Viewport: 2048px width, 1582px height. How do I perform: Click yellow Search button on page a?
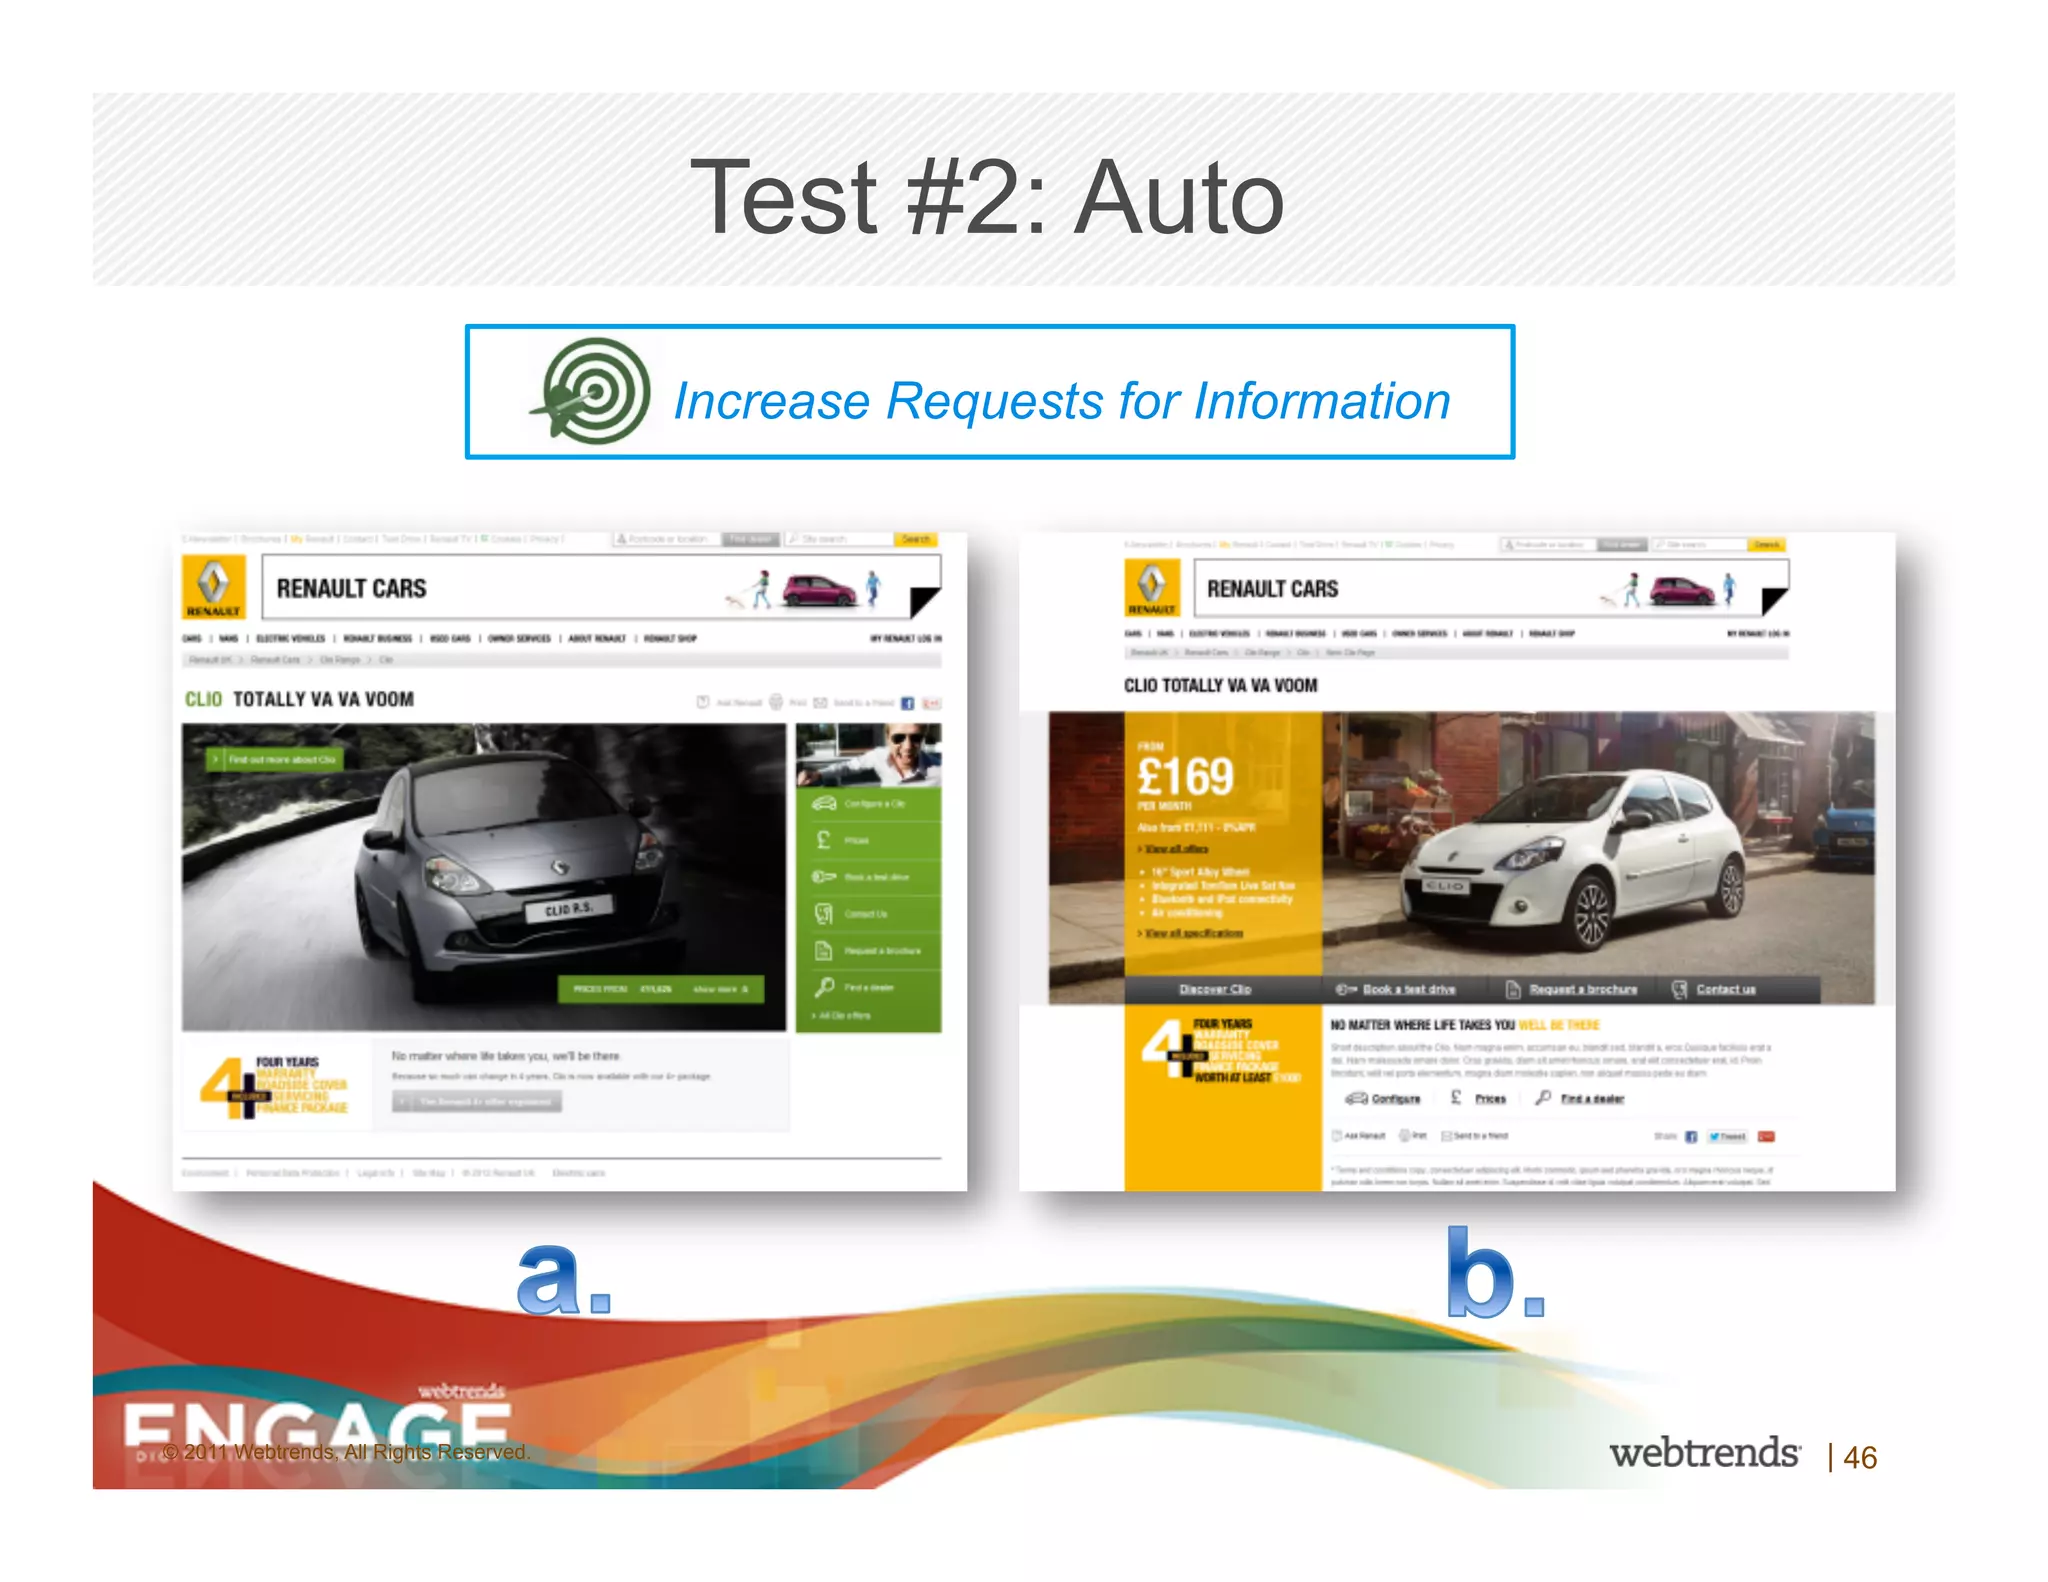point(916,539)
